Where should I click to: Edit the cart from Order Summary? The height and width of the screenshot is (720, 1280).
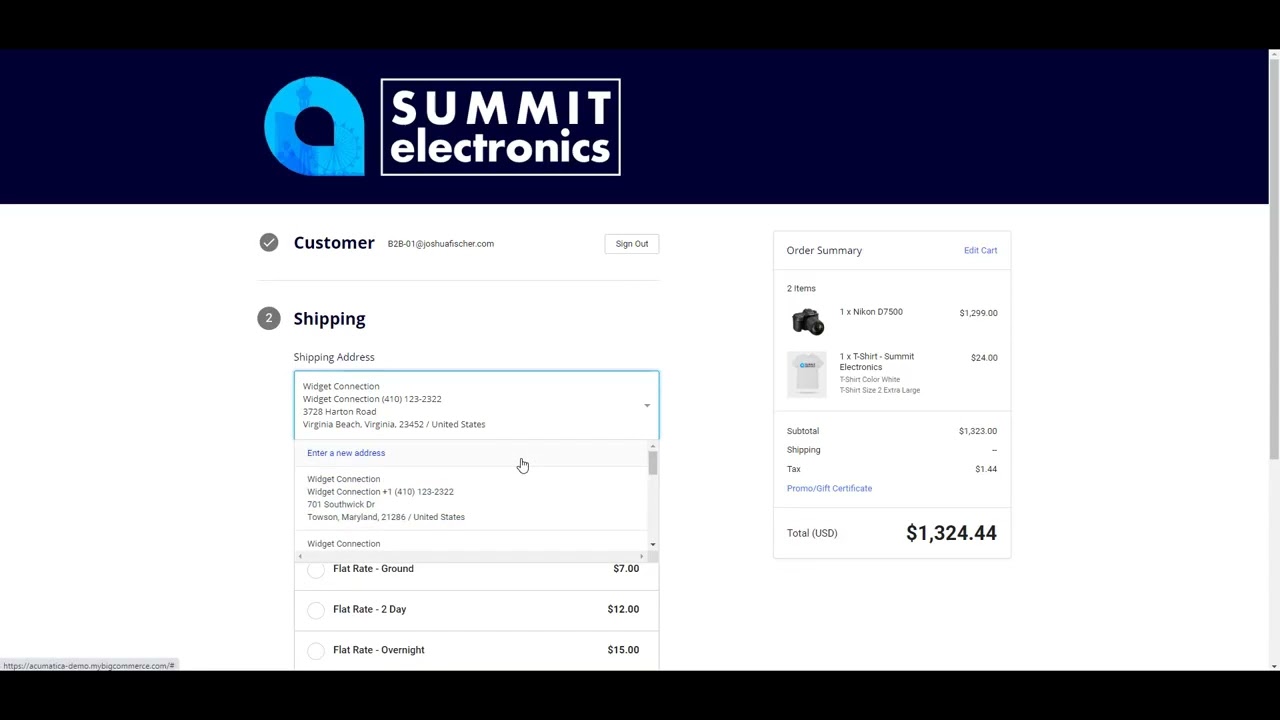coord(980,250)
